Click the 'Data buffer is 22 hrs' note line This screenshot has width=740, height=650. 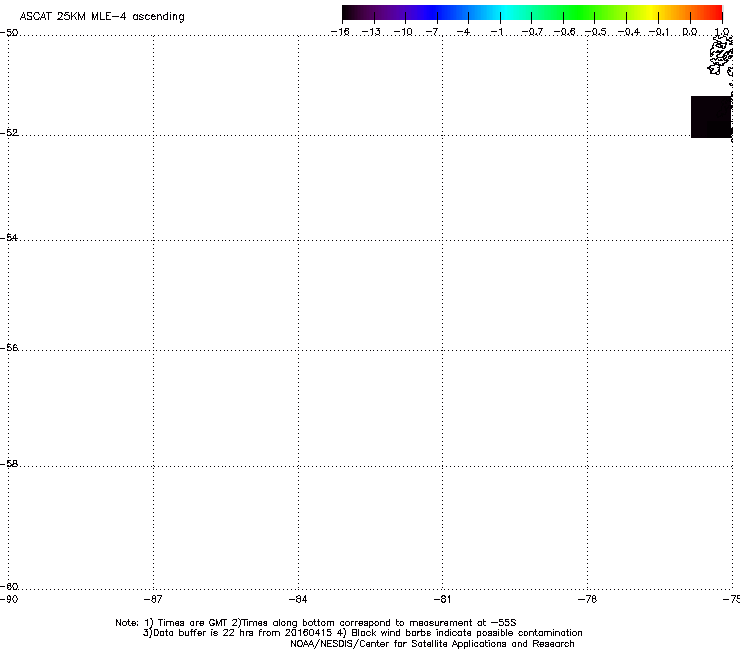(362, 633)
